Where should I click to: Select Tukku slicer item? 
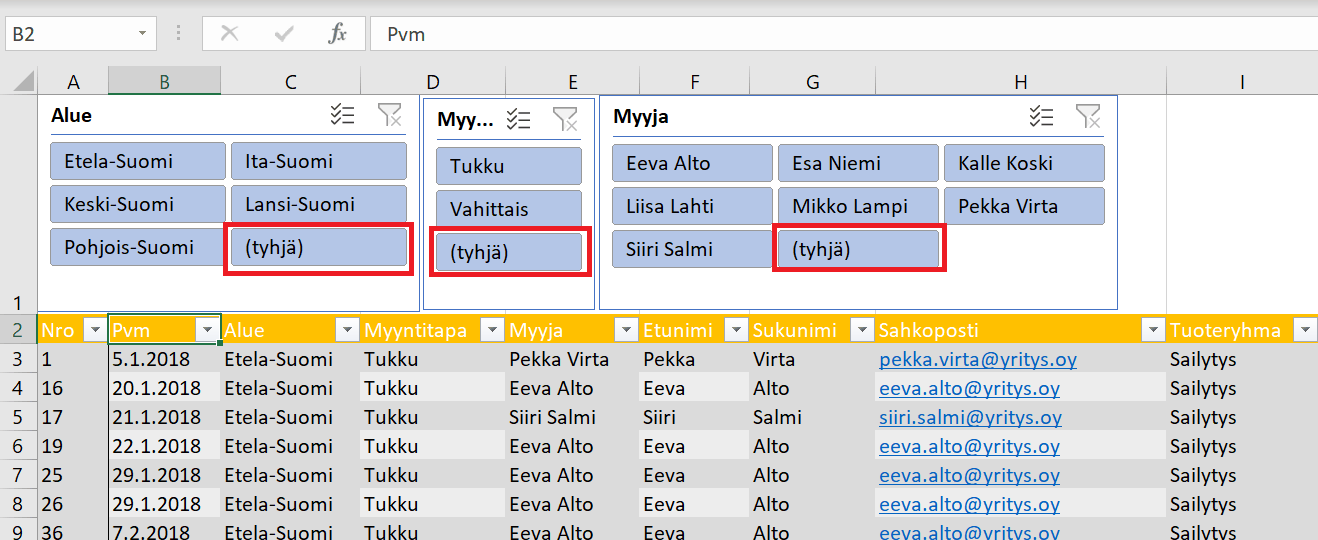(509, 166)
